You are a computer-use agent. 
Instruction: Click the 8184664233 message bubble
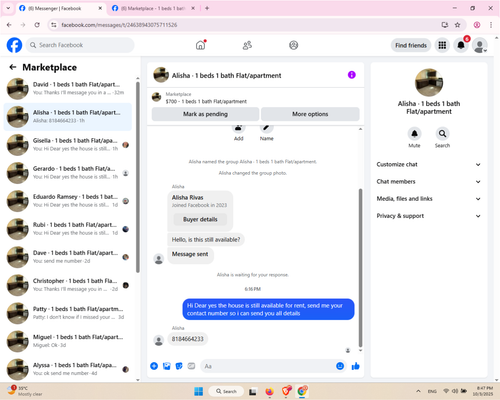[x=188, y=339]
